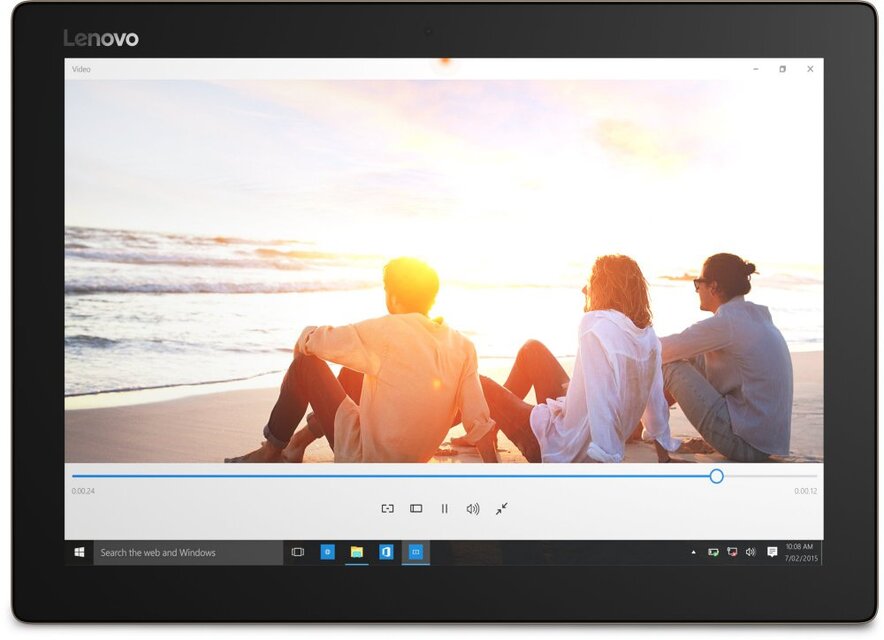
Task: Open the calendar by clicking the clock
Action: [797, 551]
